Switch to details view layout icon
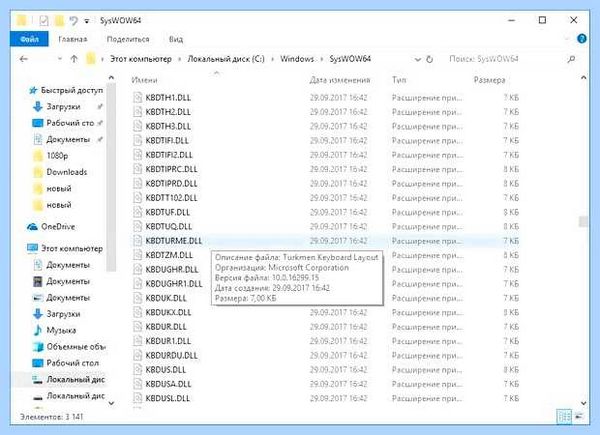Viewport: 600px width, 435px height. 564,416
